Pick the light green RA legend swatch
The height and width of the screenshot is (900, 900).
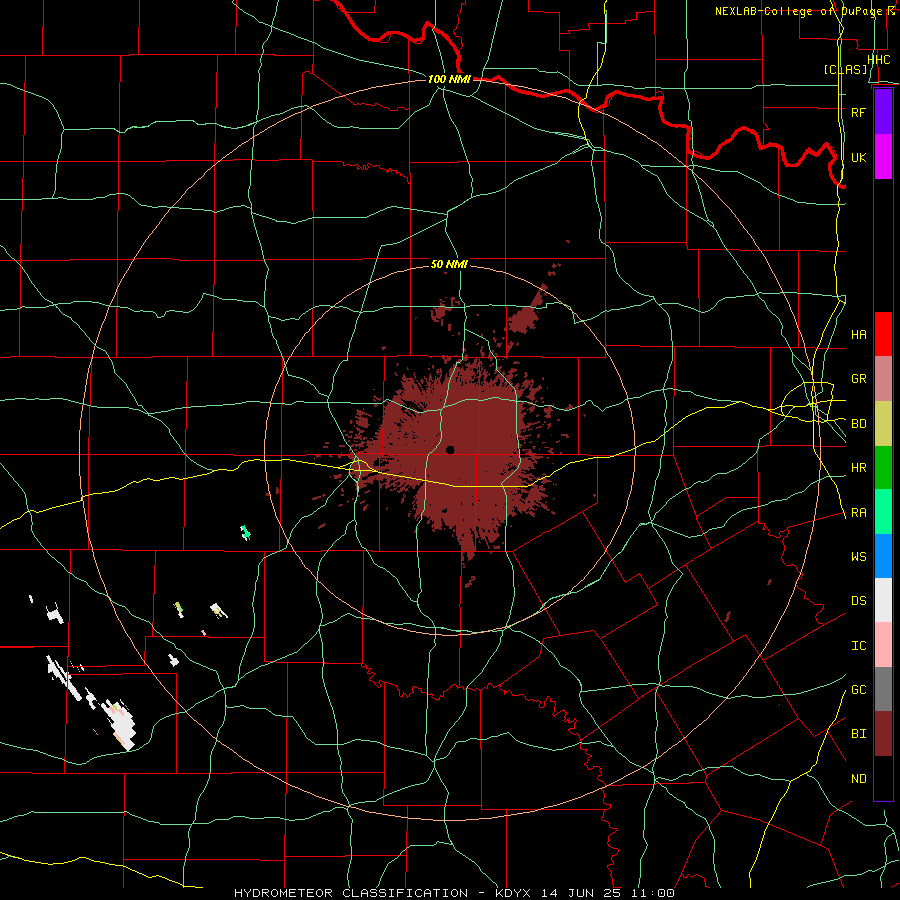(x=883, y=512)
